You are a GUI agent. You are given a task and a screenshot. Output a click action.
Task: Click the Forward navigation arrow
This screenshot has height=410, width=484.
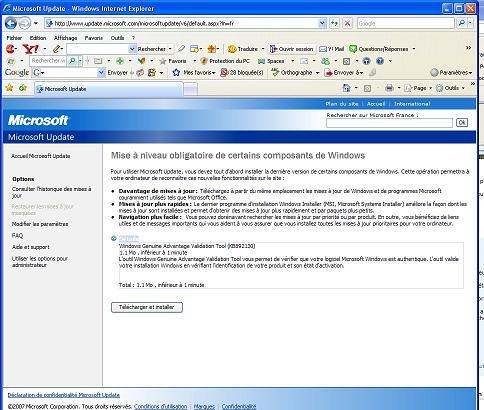(x=24, y=23)
